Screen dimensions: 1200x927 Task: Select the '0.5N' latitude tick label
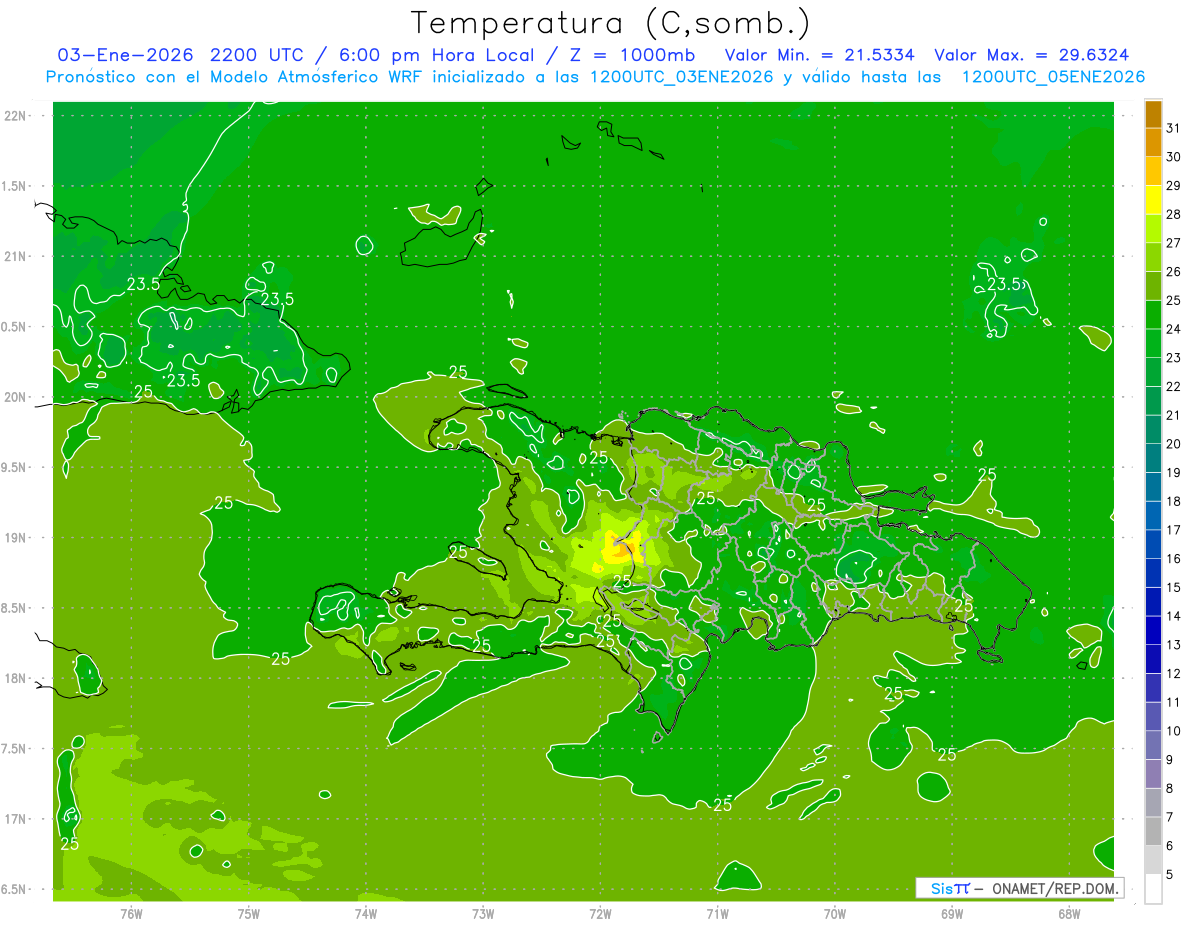[x=16, y=327]
